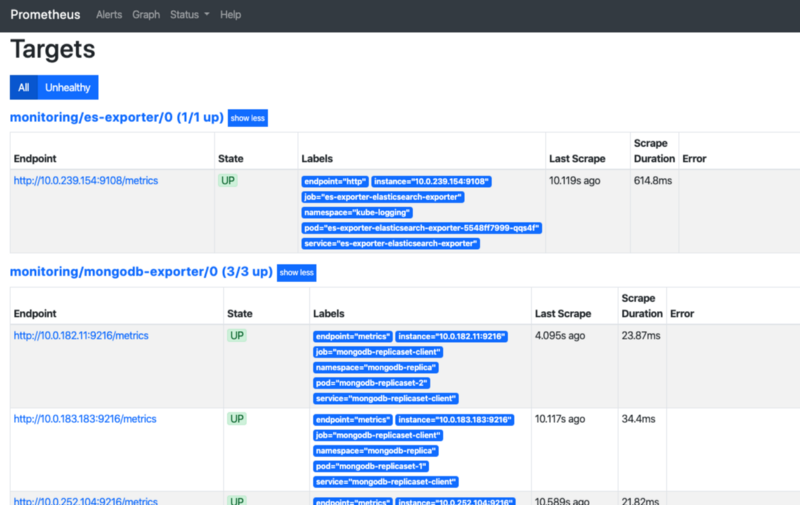Collapse es-exporter section with show less

(x=247, y=118)
